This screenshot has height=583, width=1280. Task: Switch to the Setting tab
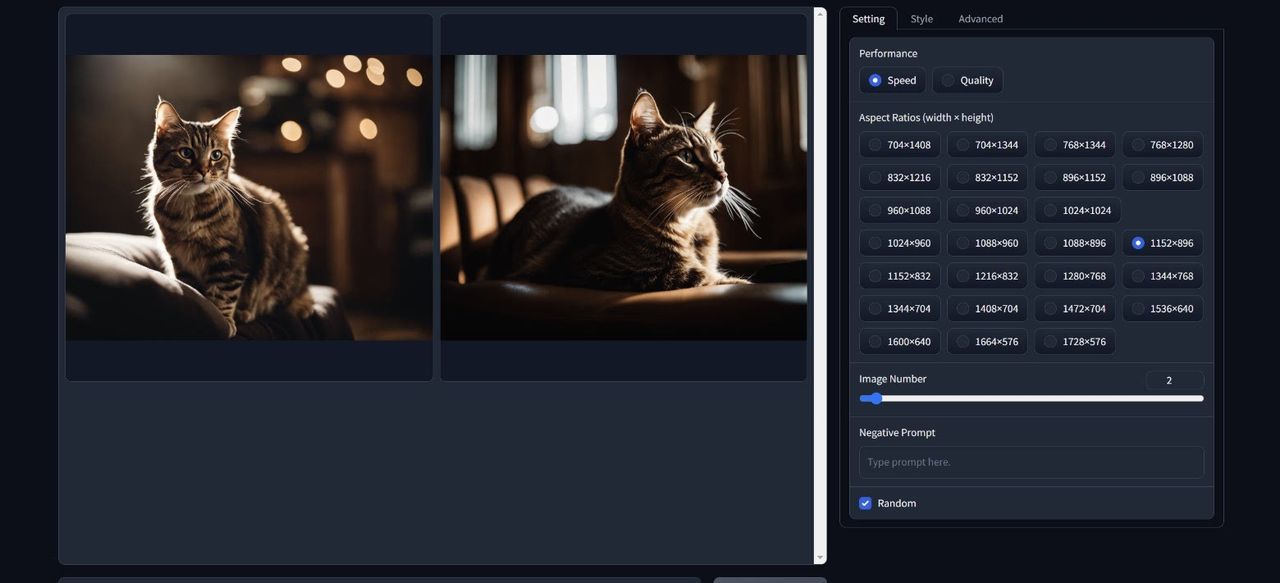868,19
